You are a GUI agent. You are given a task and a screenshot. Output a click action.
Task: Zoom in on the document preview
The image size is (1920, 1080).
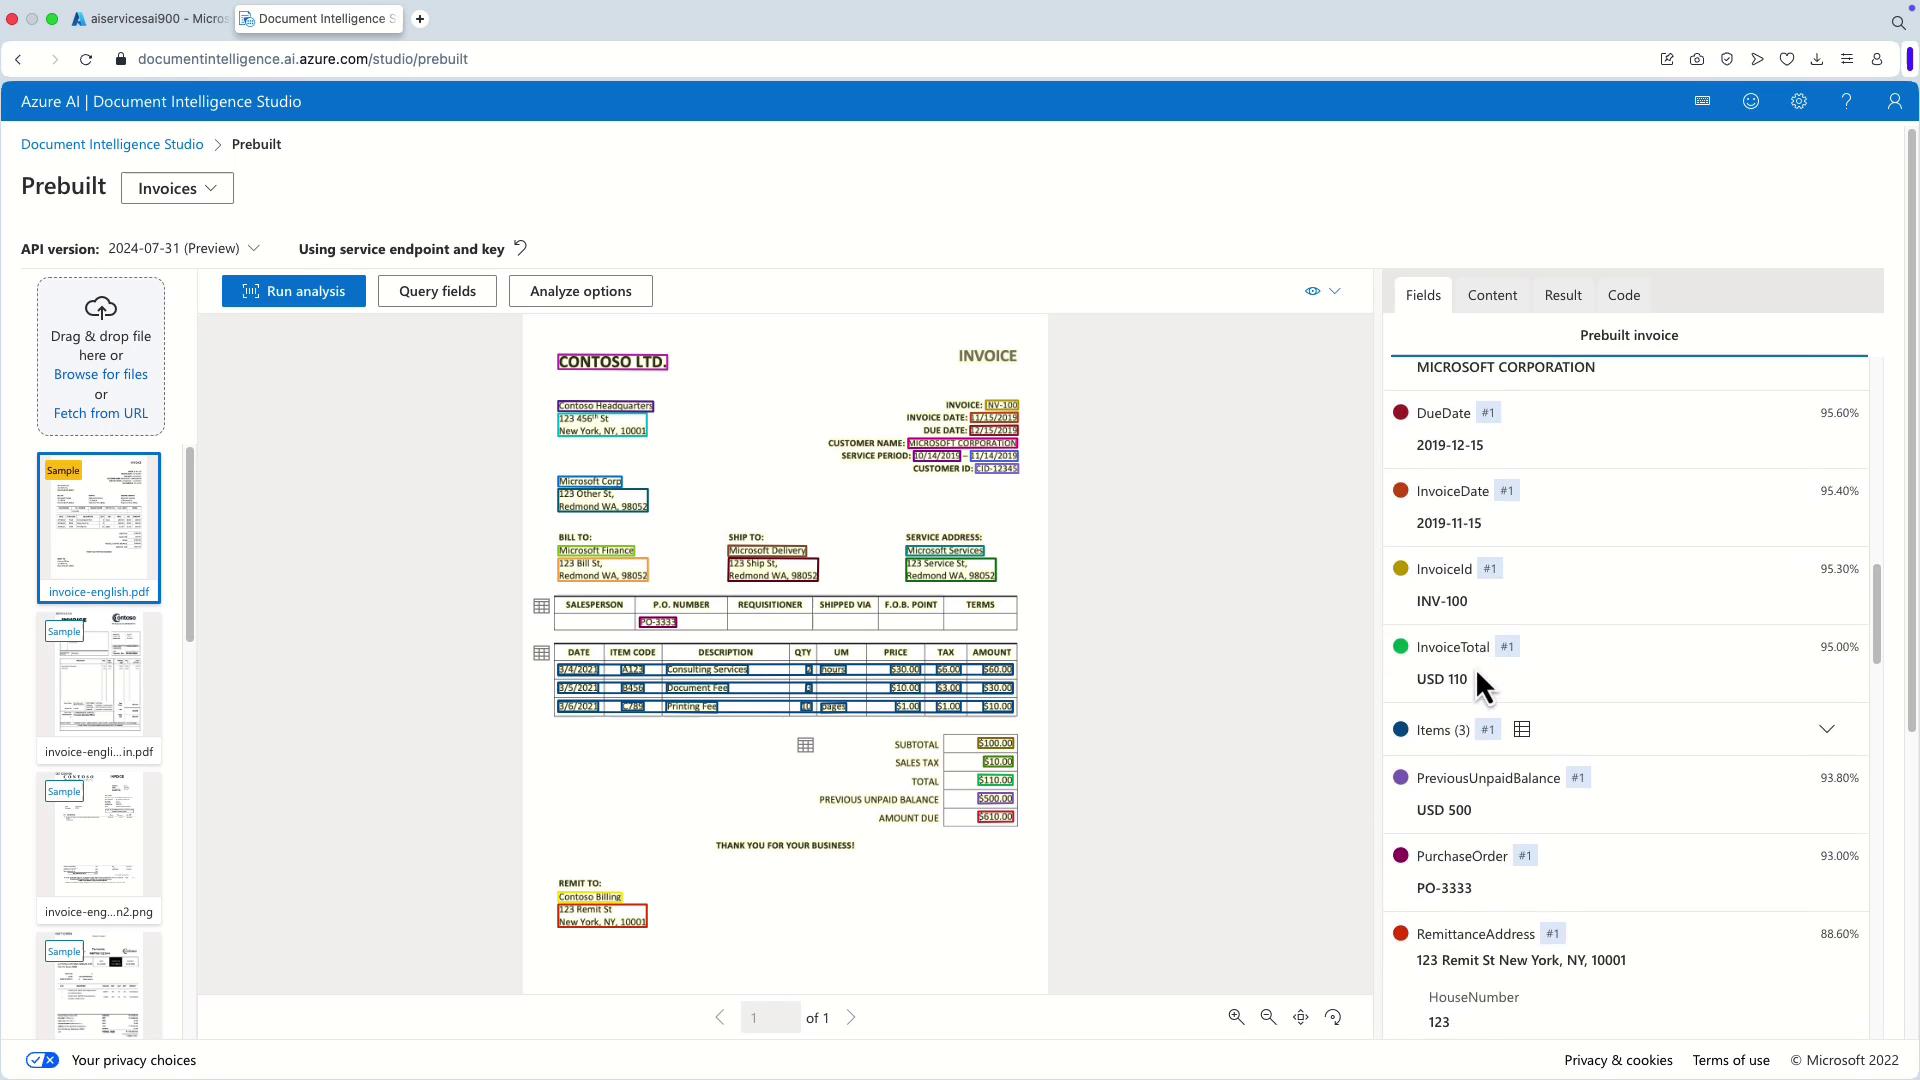(1236, 1017)
